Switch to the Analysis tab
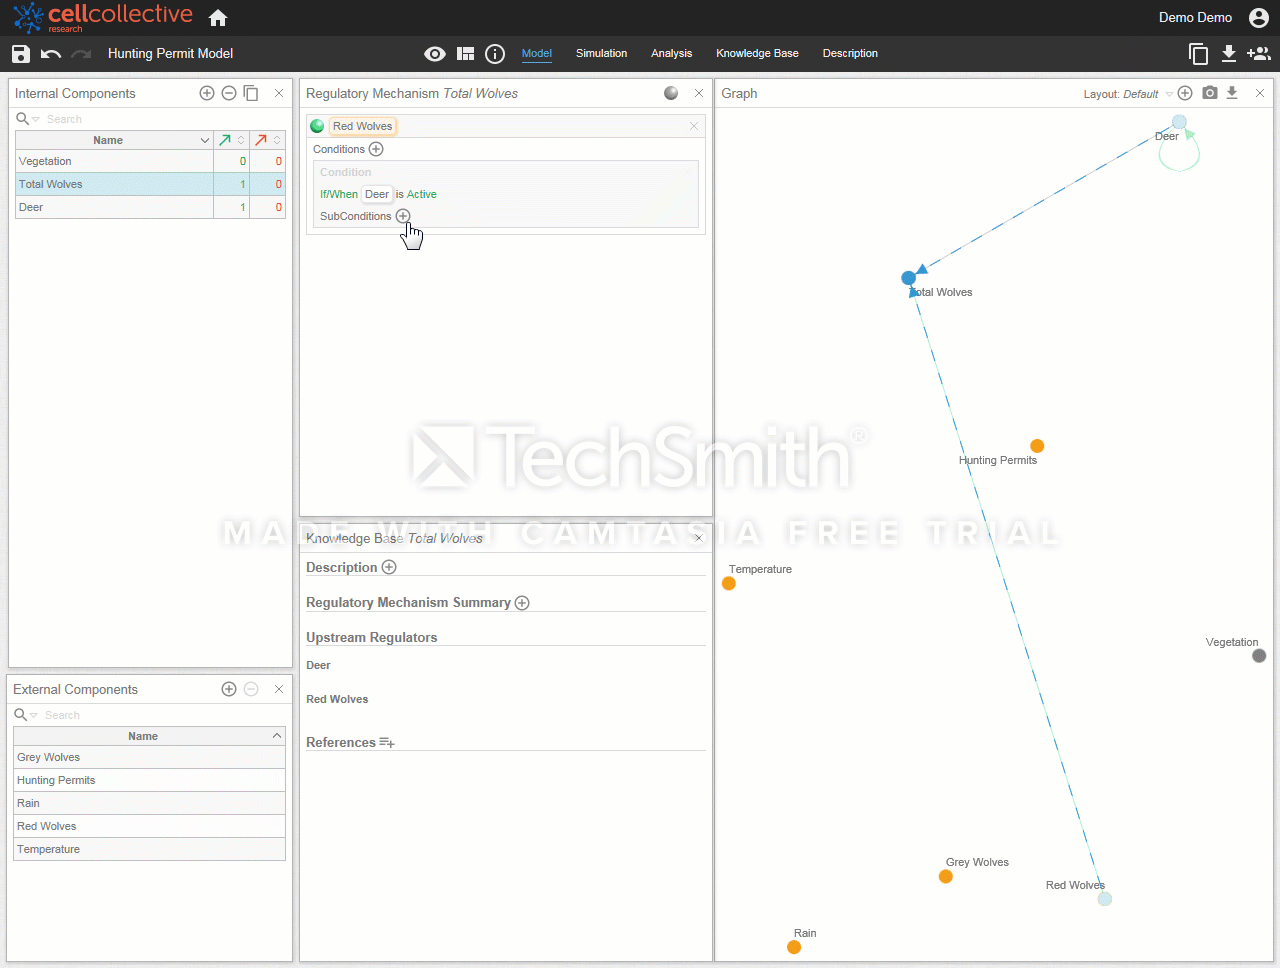1280x968 pixels. (x=671, y=54)
